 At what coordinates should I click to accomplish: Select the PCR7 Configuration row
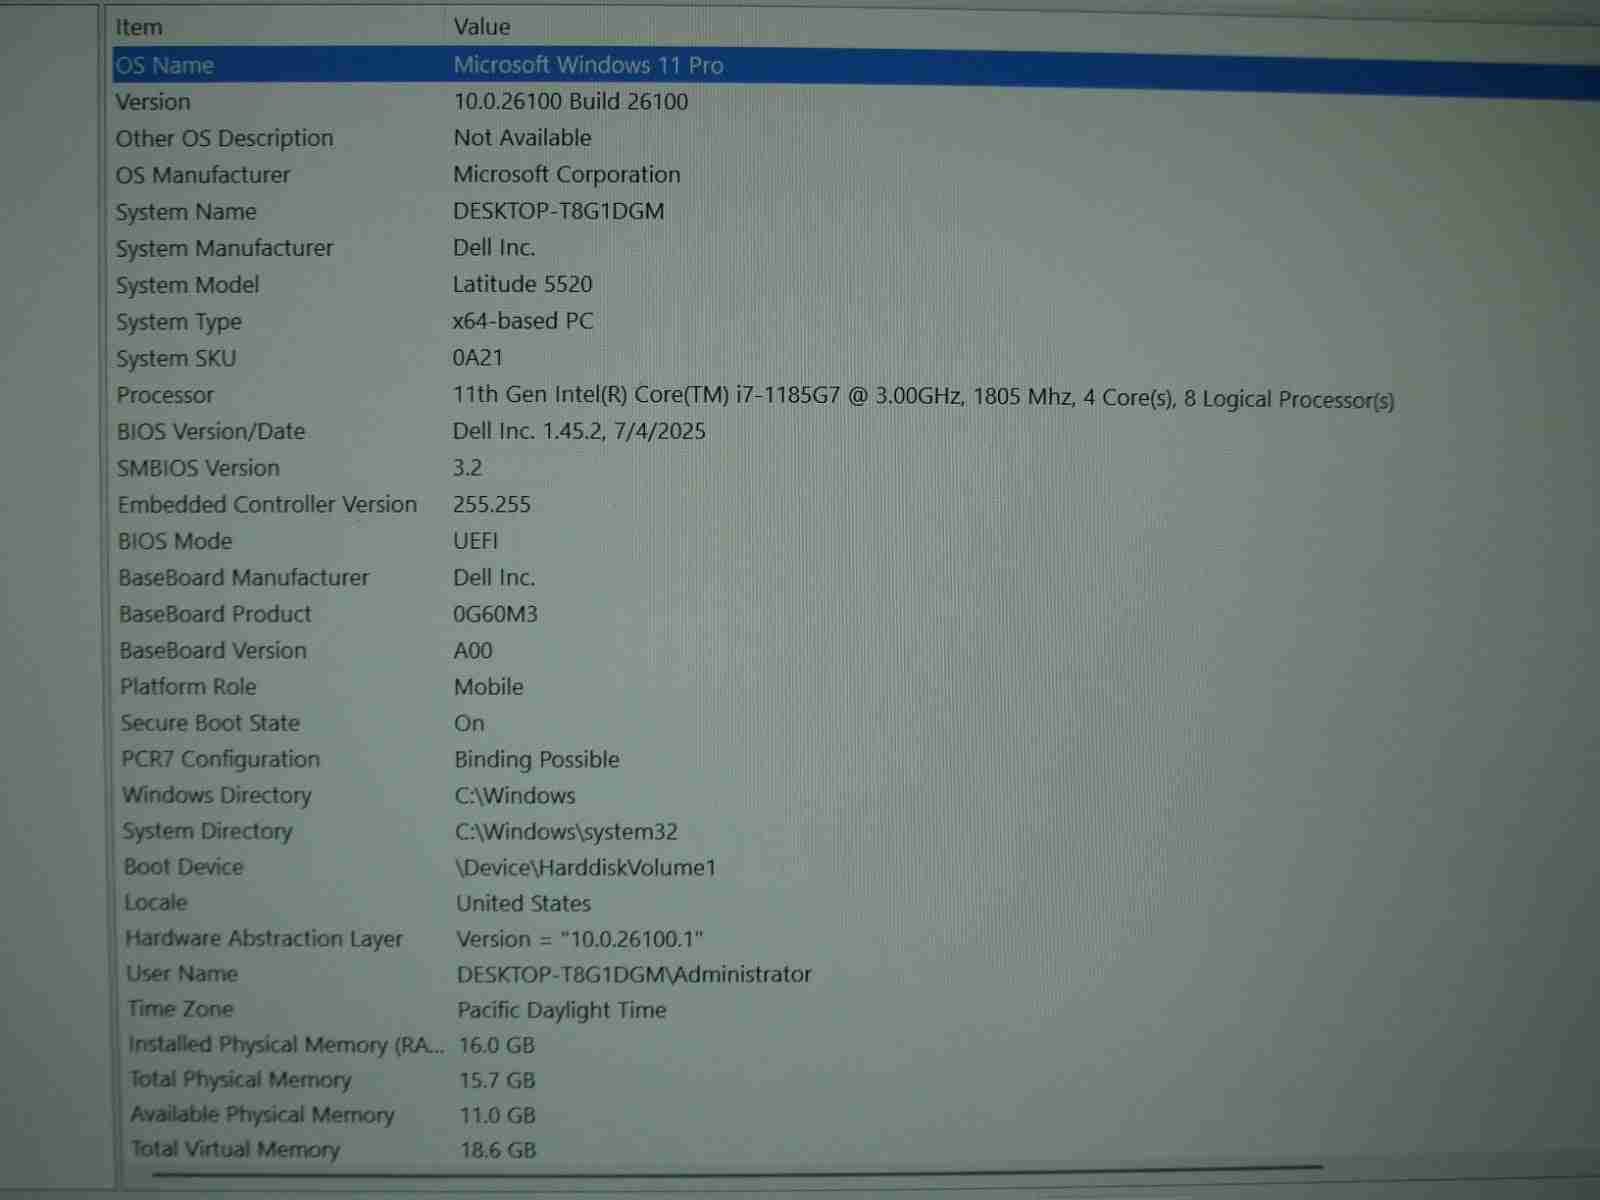(220, 759)
